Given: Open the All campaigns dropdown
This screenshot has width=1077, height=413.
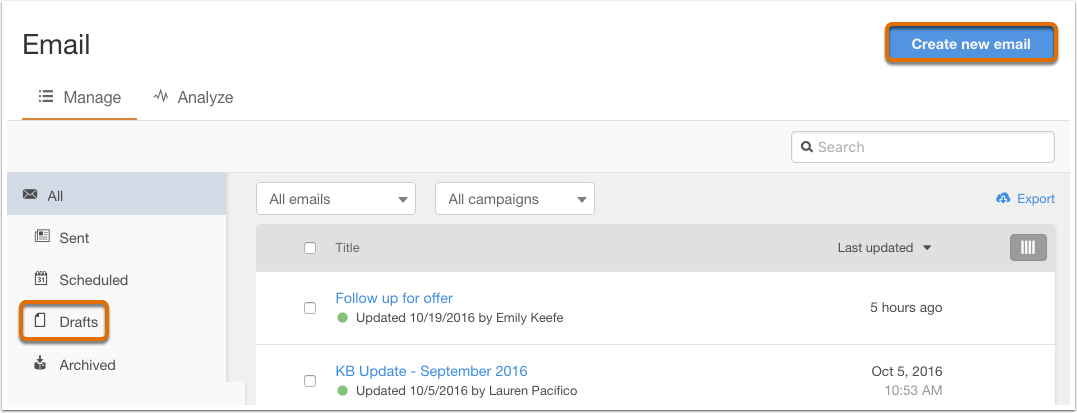Looking at the screenshot, I should coord(515,199).
